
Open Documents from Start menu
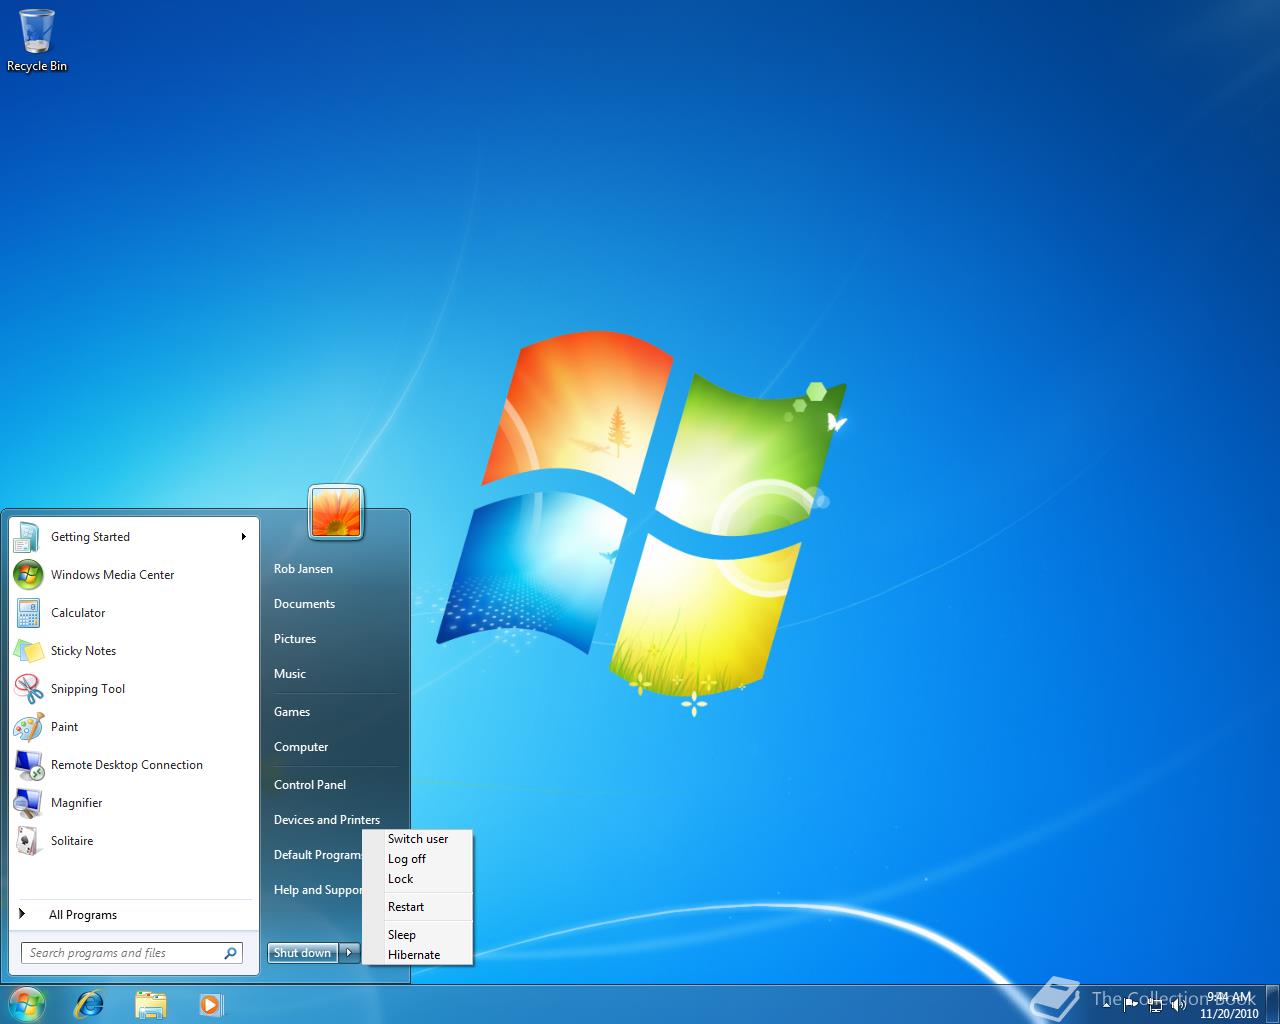[x=304, y=604]
